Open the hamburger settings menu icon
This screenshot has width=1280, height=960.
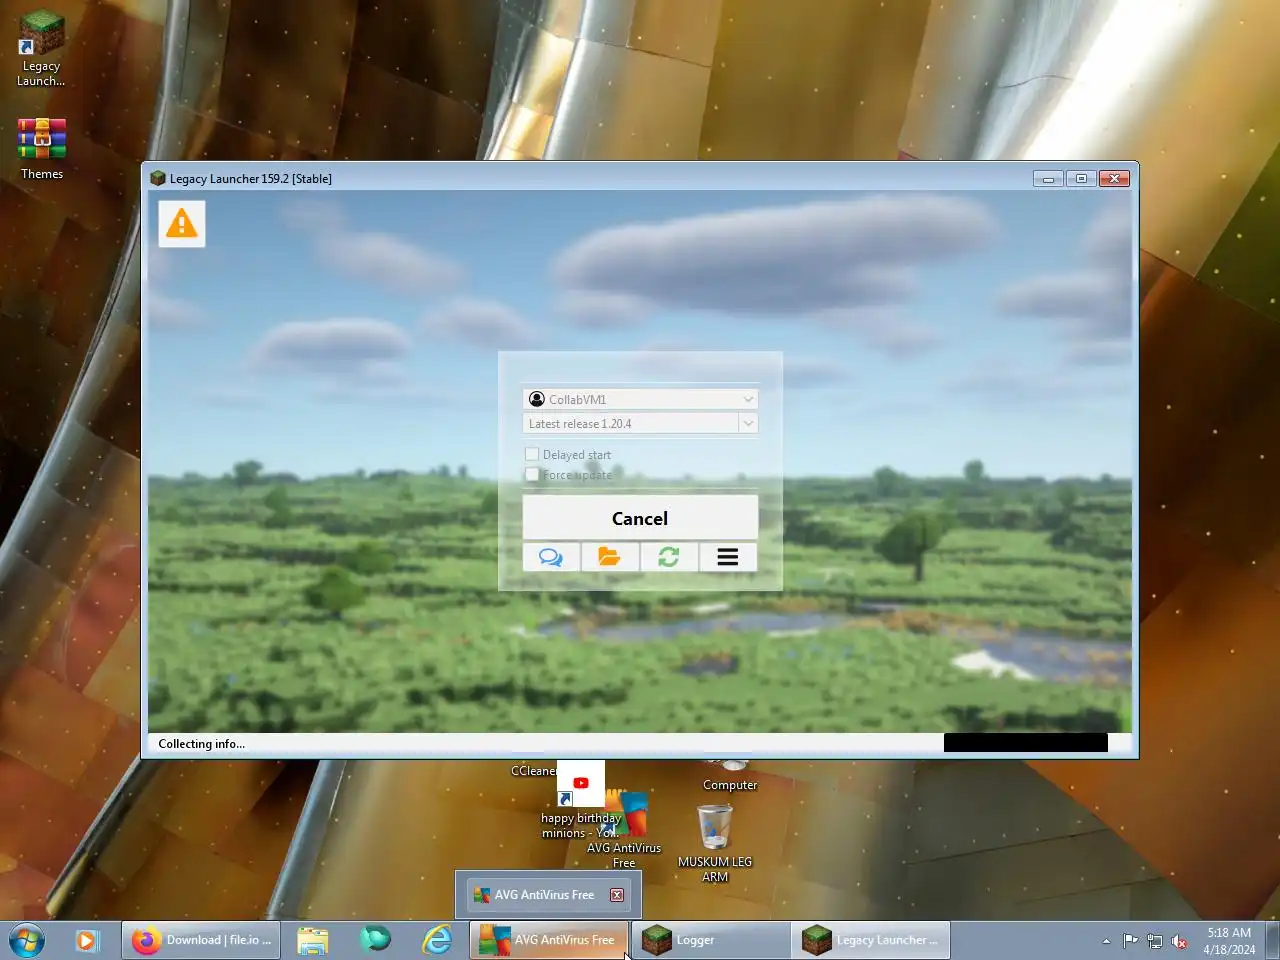coord(728,557)
